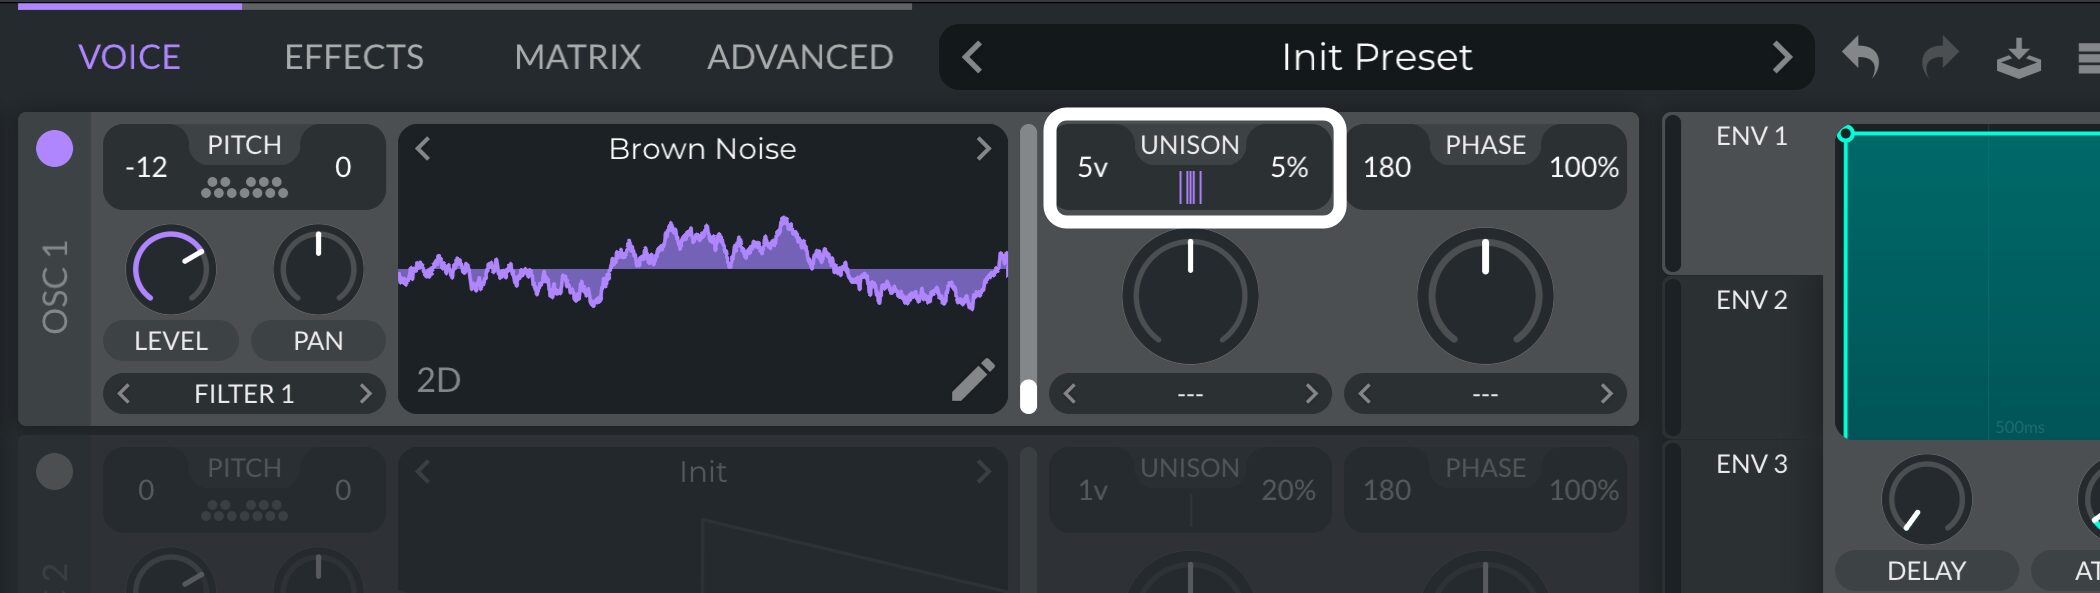Click the save preset icon
The image size is (2100, 593).
2018,58
